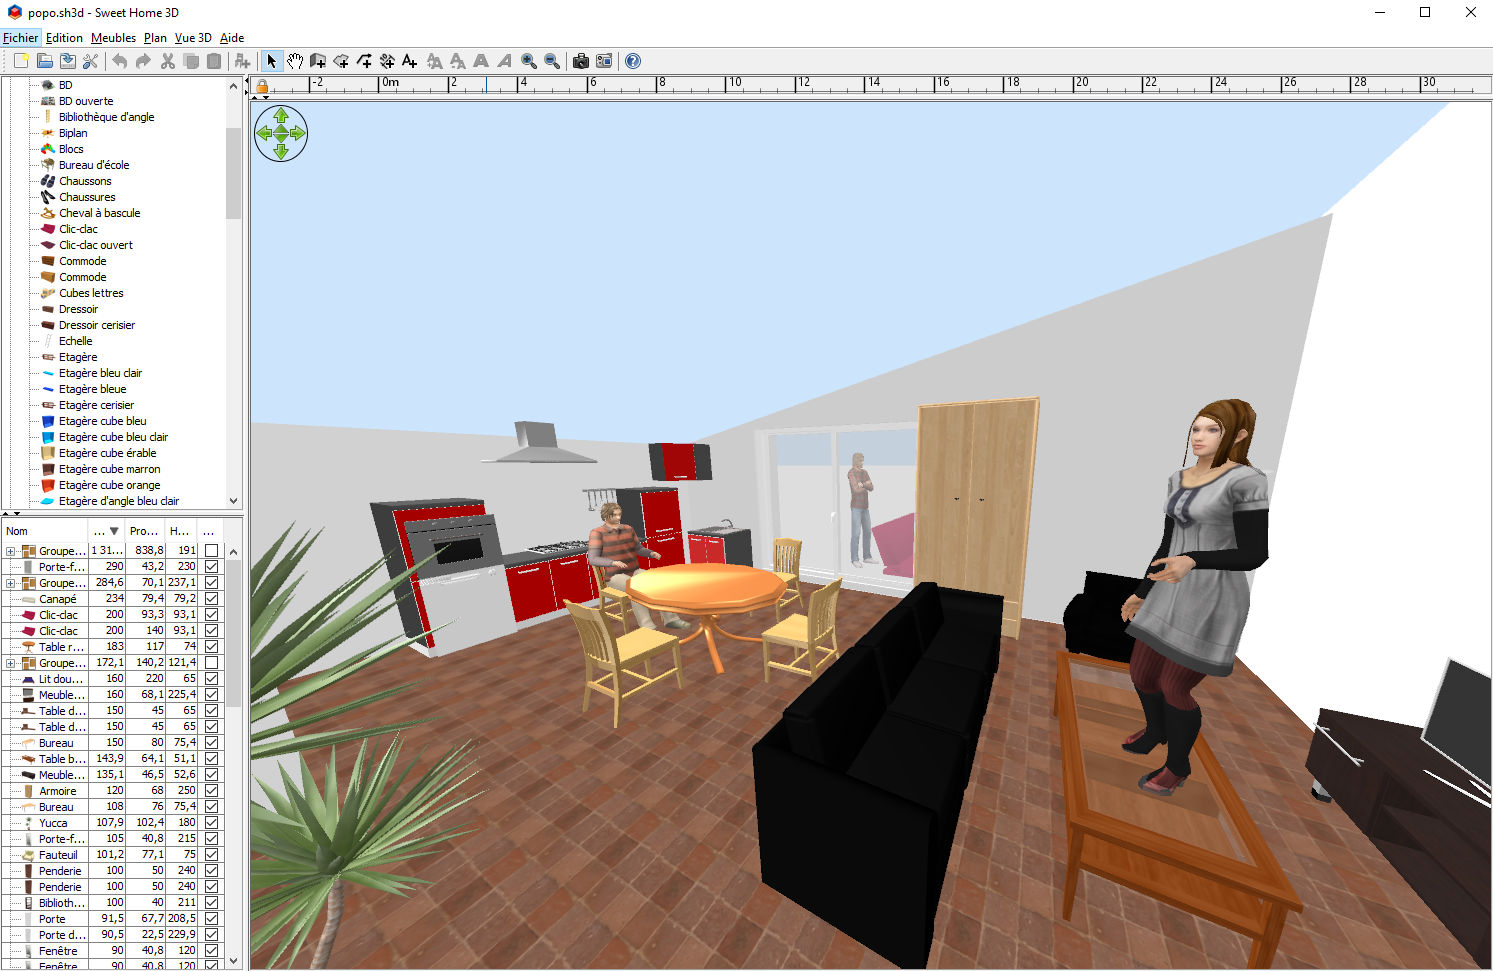
Task: Open the Vue 3D menu
Action: pos(193,38)
